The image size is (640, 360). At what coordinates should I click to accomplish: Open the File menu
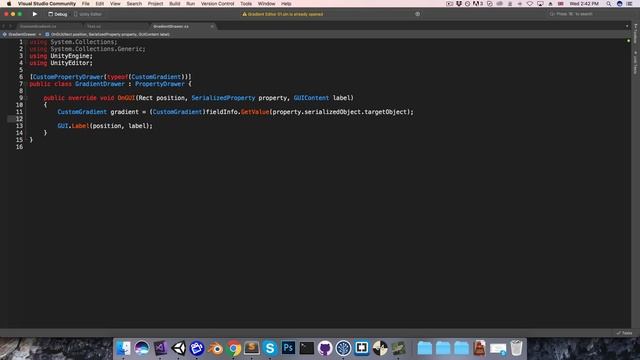point(85,4)
